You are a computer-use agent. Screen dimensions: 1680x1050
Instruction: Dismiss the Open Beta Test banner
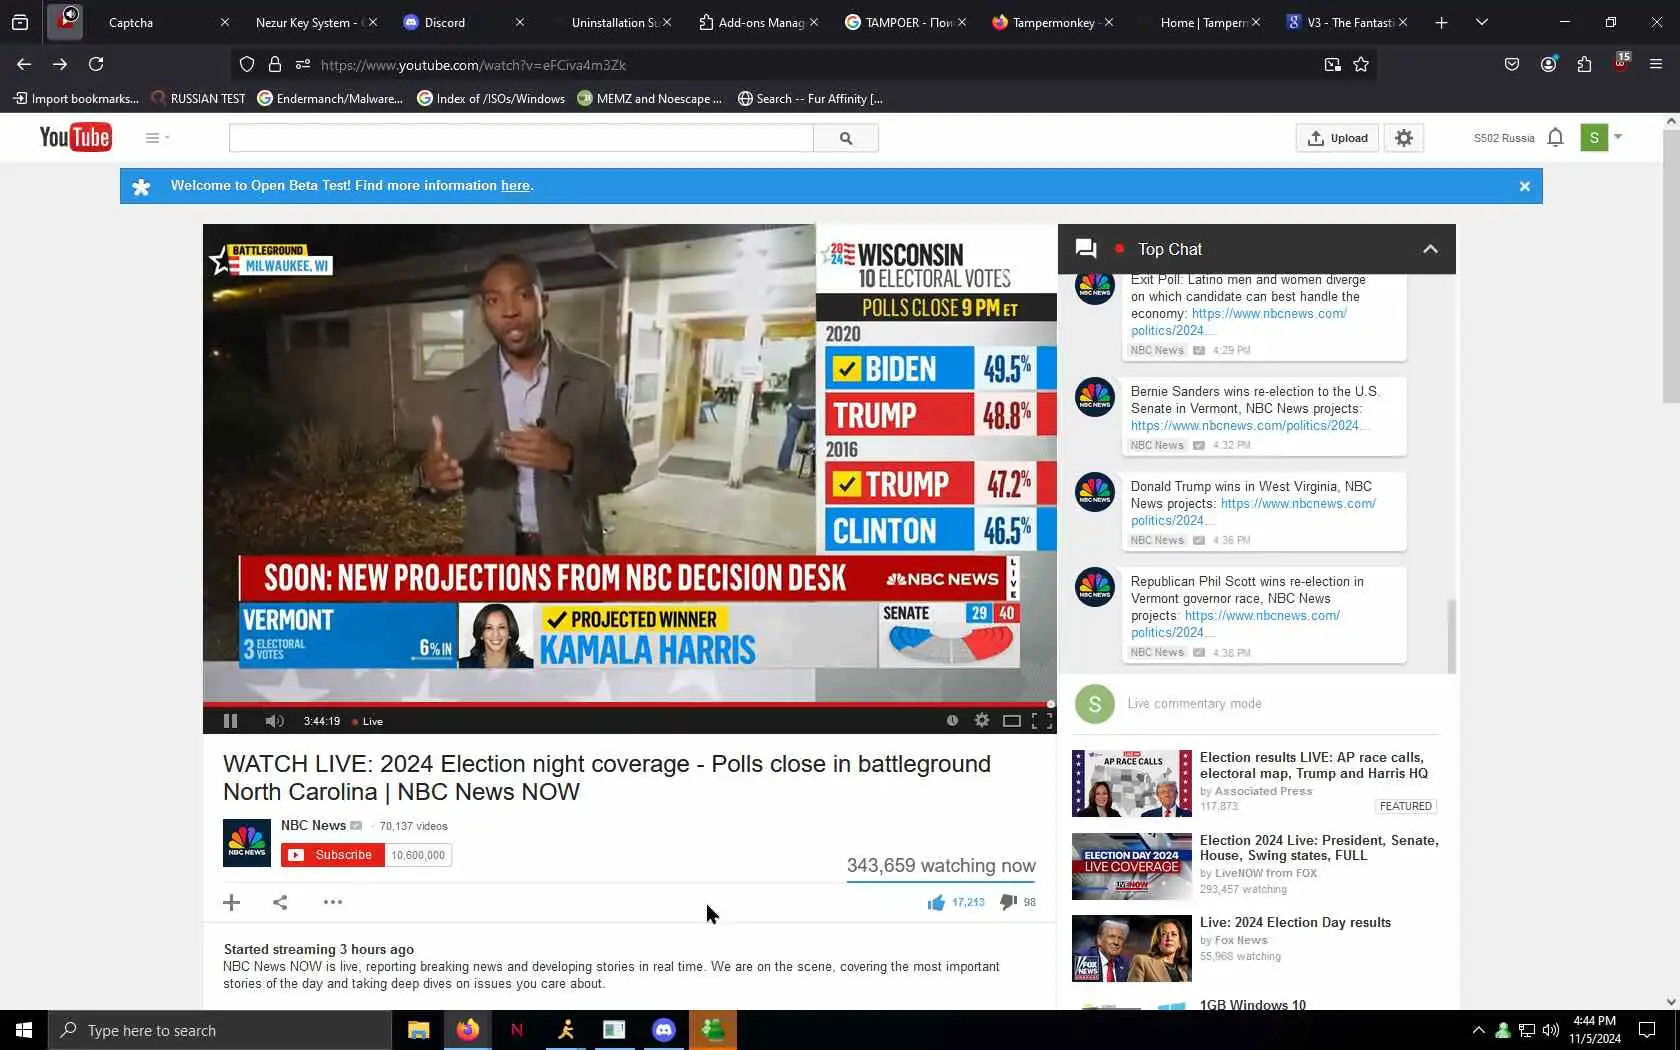[x=1525, y=186]
